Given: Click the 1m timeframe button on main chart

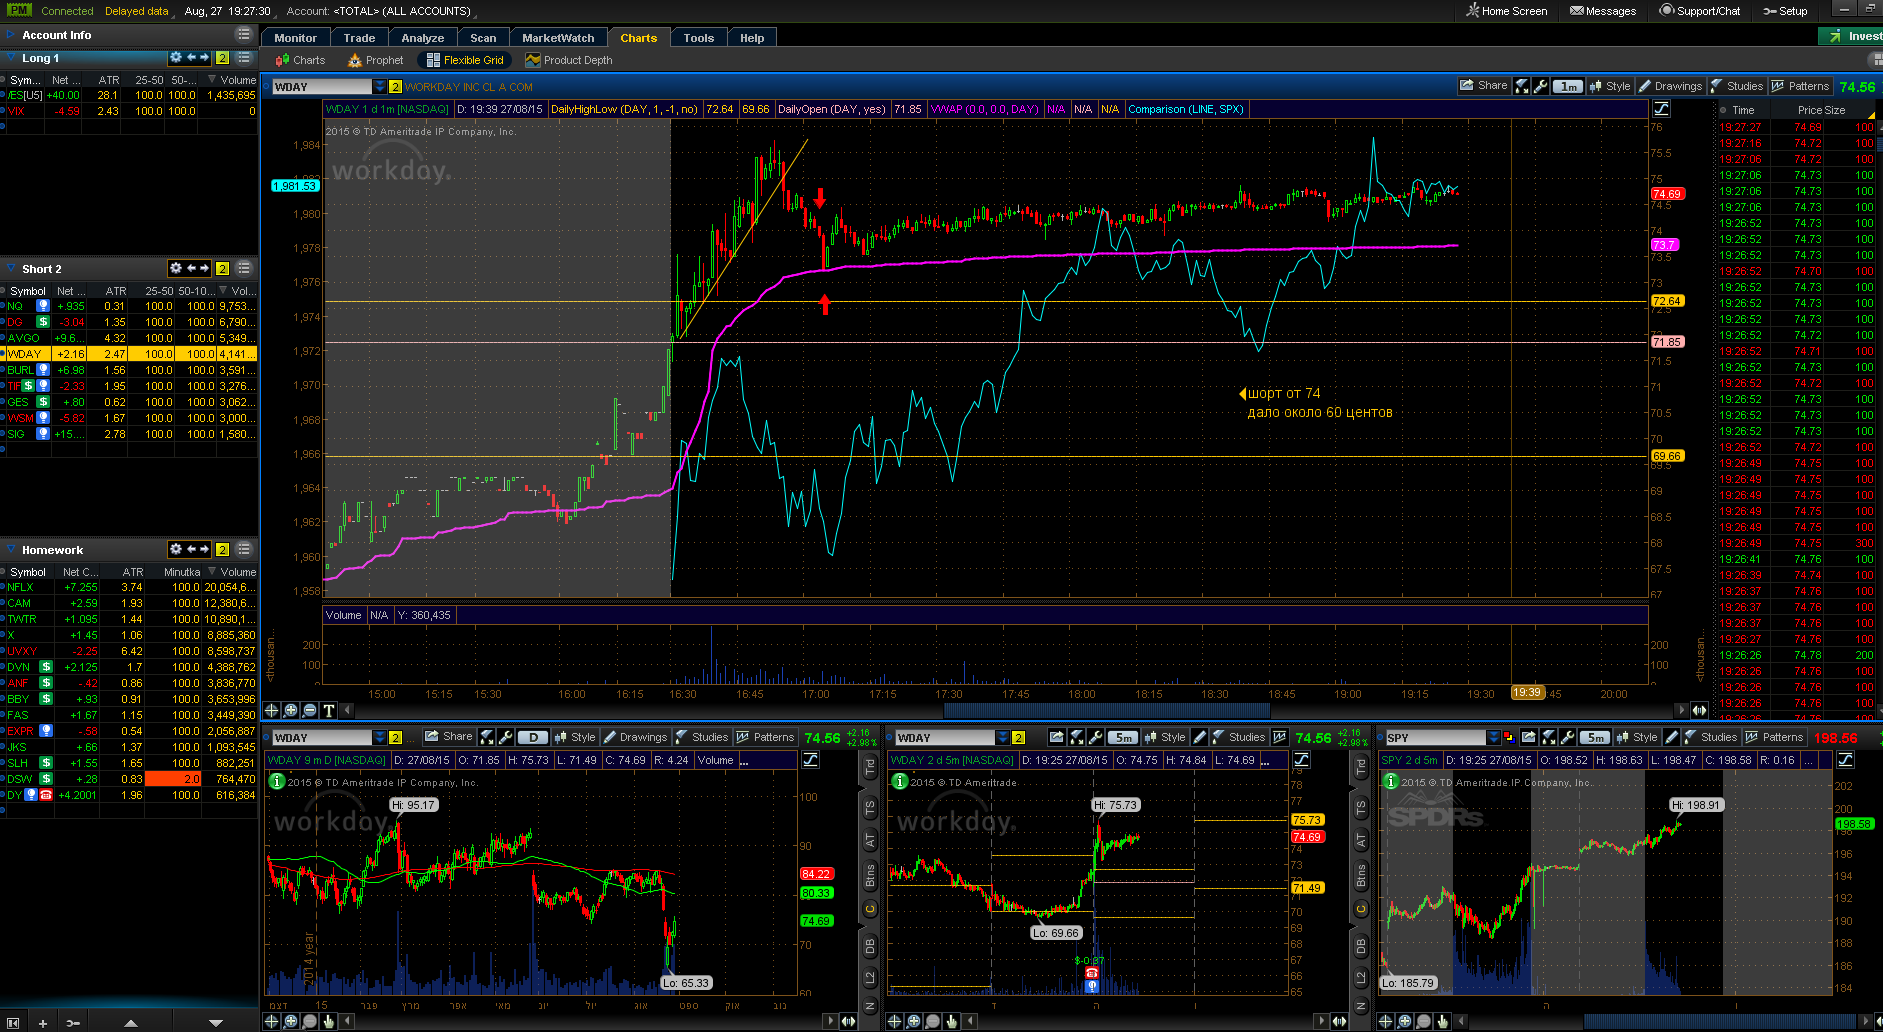Looking at the screenshot, I should (x=1568, y=86).
